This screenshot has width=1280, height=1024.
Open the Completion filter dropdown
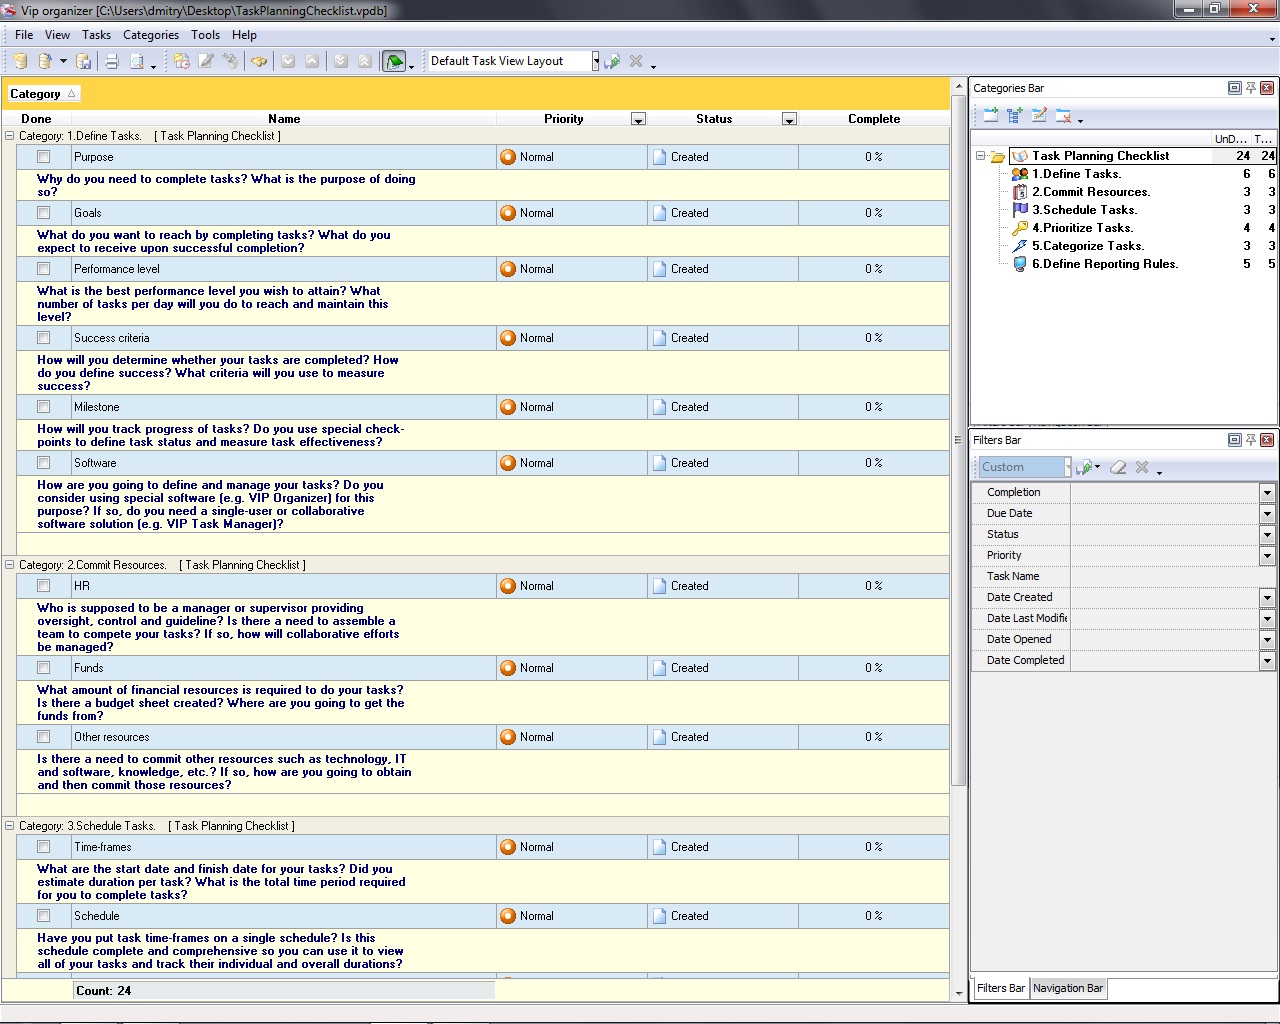click(x=1267, y=492)
